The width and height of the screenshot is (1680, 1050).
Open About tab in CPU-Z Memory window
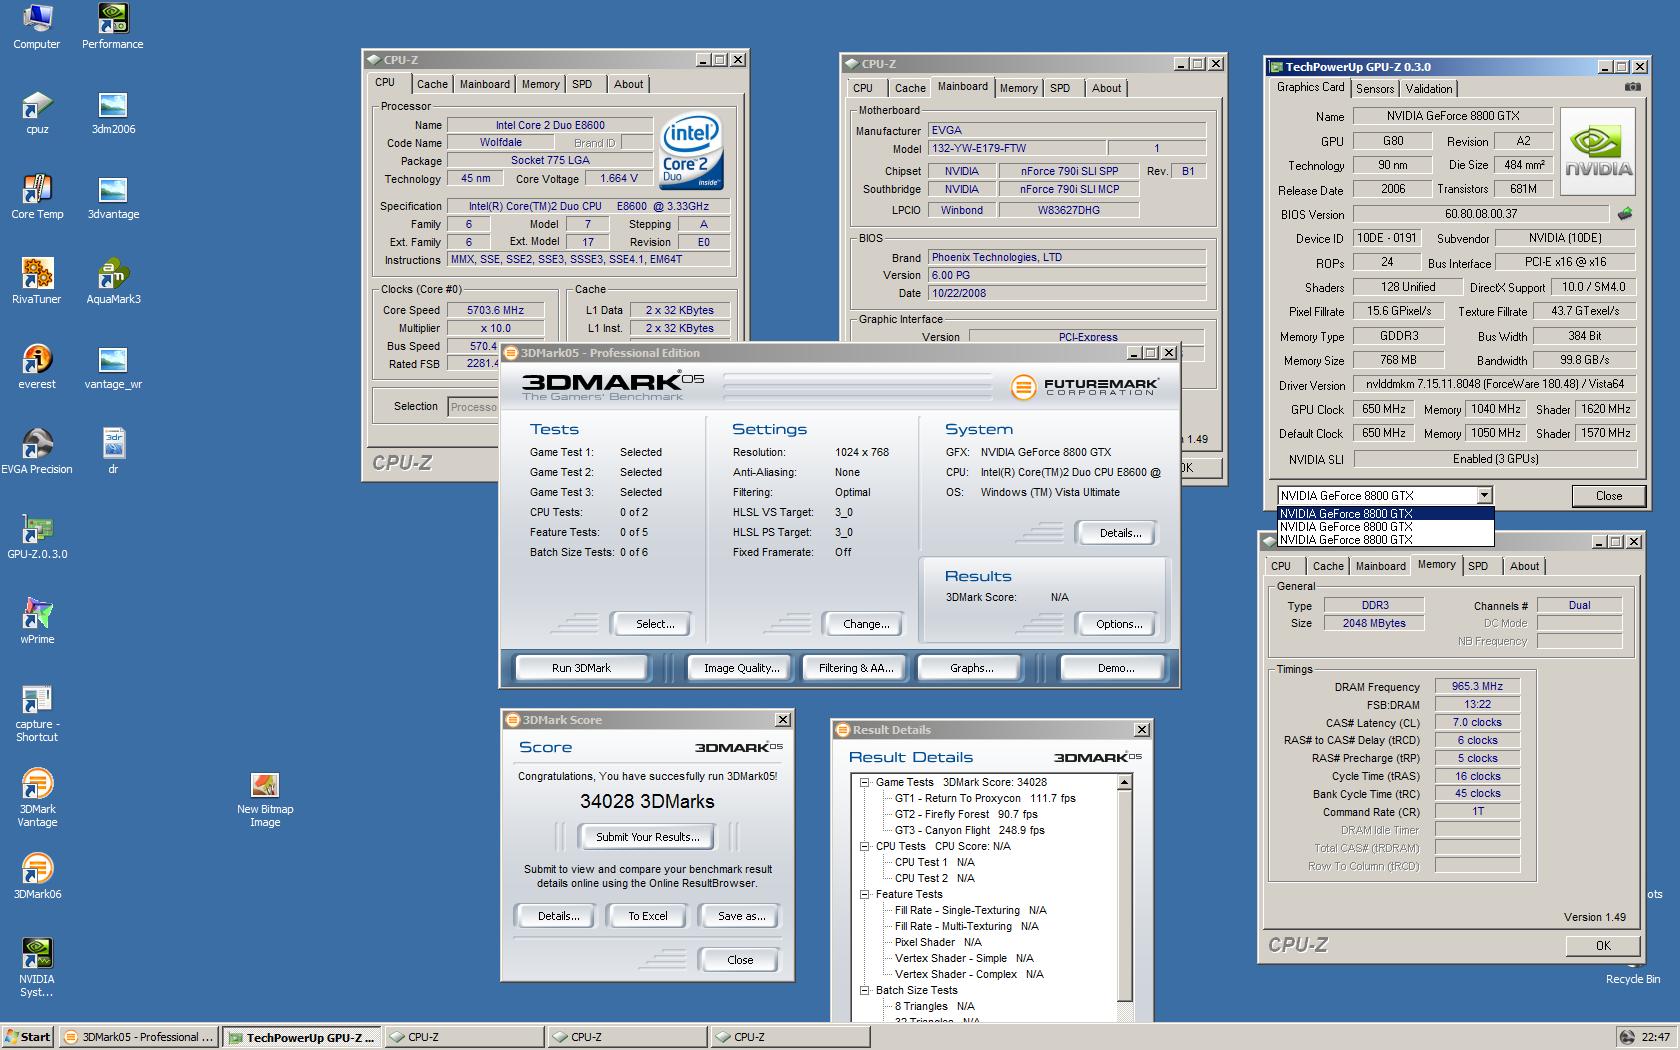click(1524, 566)
